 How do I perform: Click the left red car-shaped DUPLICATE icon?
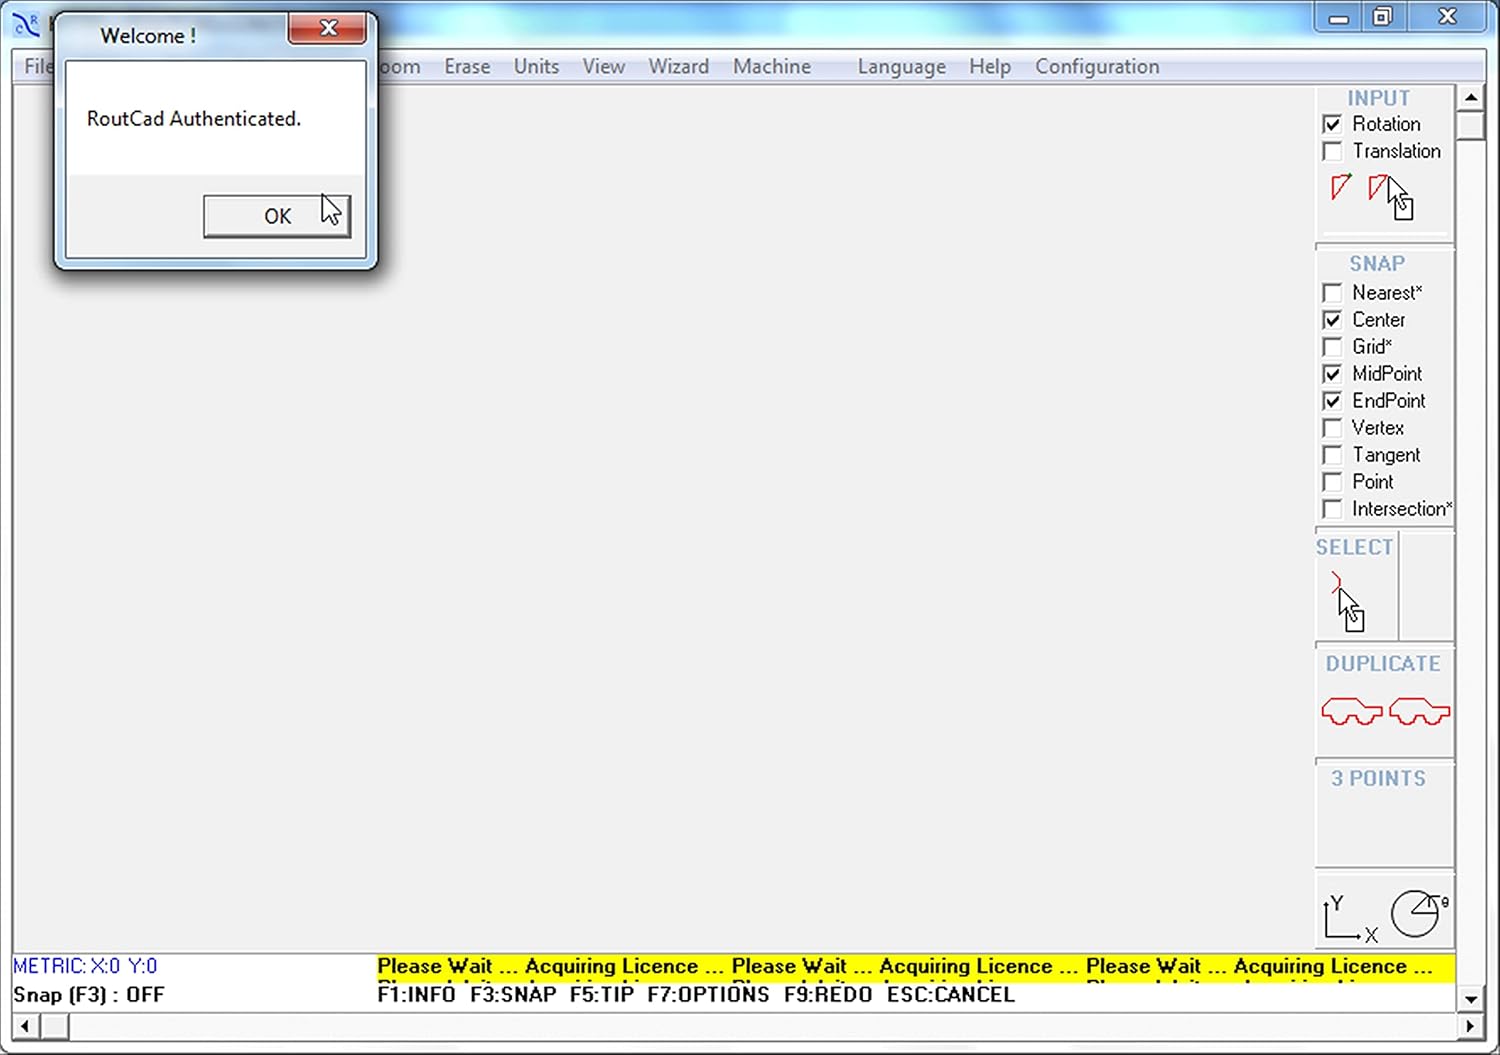pyautogui.click(x=1352, y=711)
